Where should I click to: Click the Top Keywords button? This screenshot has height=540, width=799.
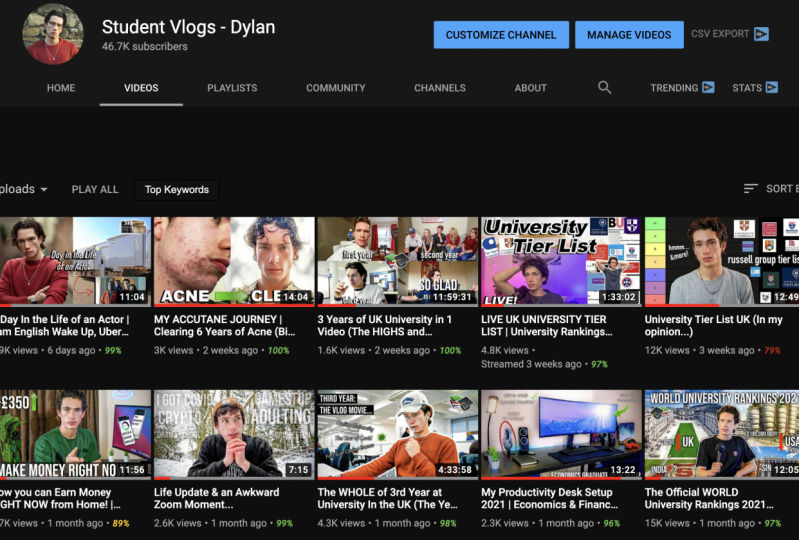(x=177, y=190)
